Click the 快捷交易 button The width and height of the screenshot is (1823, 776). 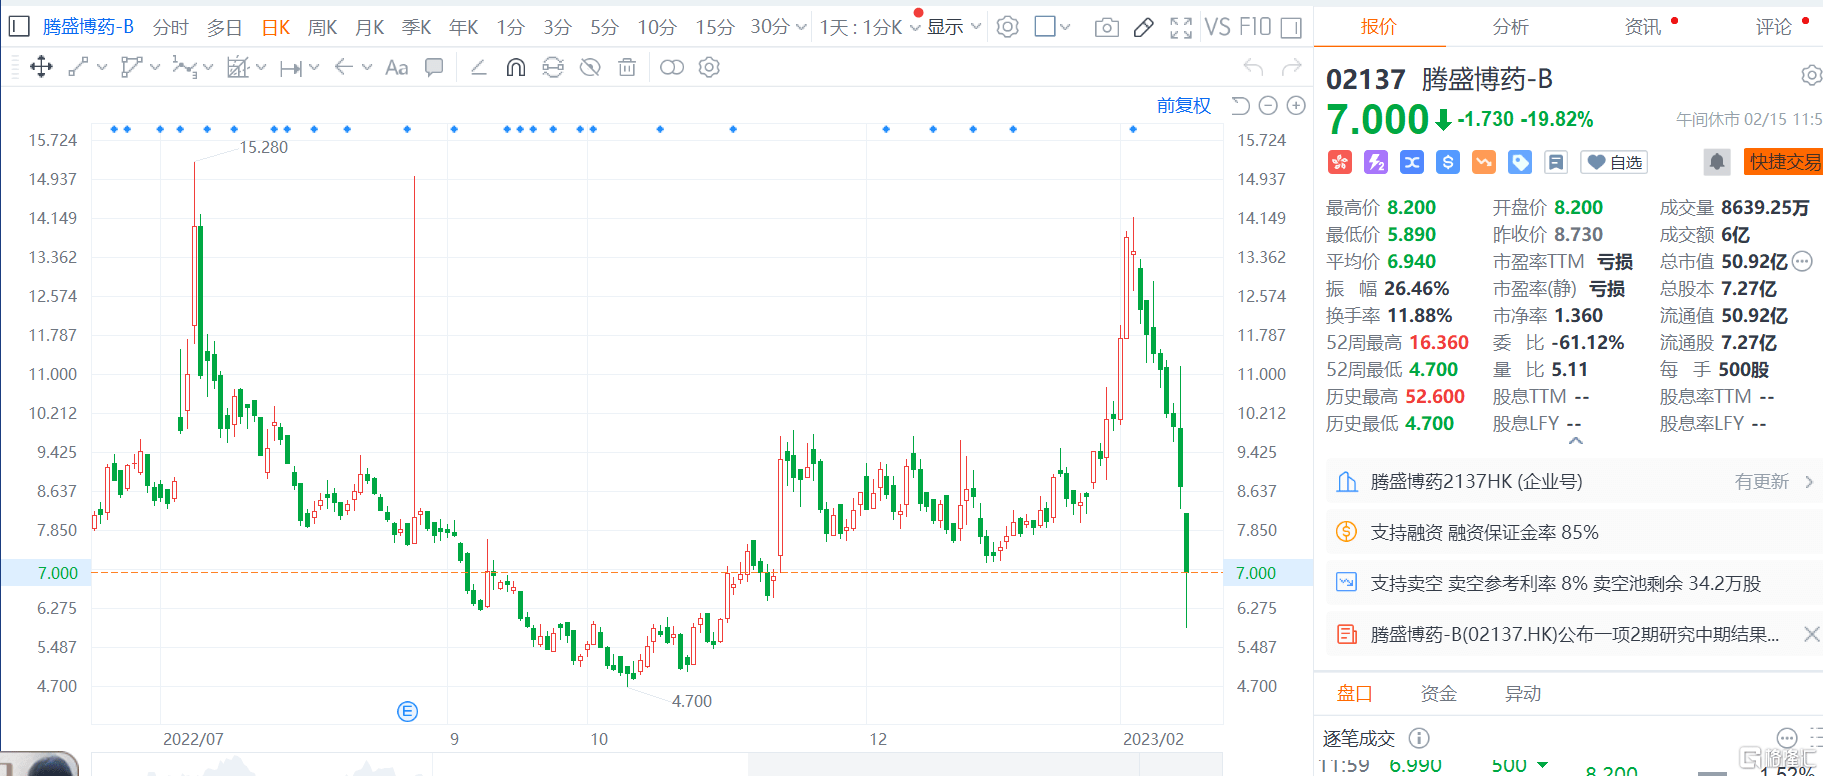[x=1784, y=162]
